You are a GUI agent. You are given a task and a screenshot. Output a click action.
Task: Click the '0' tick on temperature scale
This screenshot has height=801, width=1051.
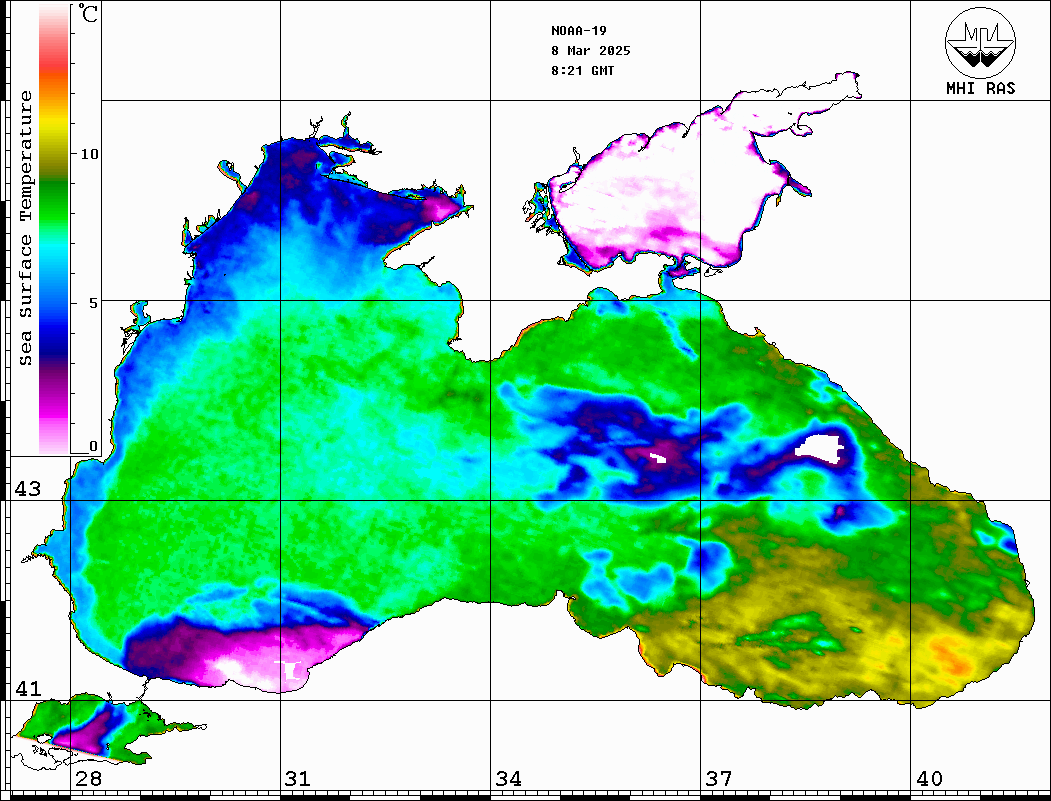pos(93,446)
